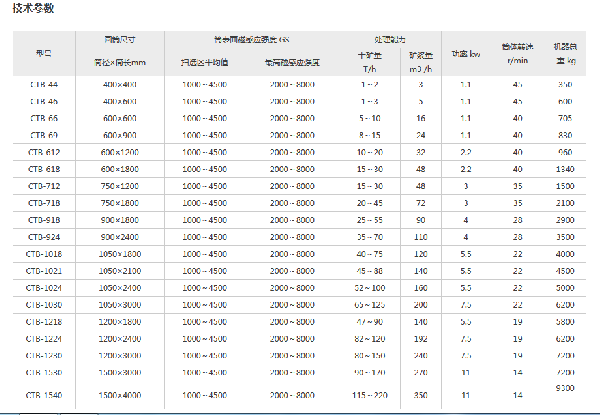Click the CTB-66 model cell
600x415 pixels.
[x=44, y=118]
